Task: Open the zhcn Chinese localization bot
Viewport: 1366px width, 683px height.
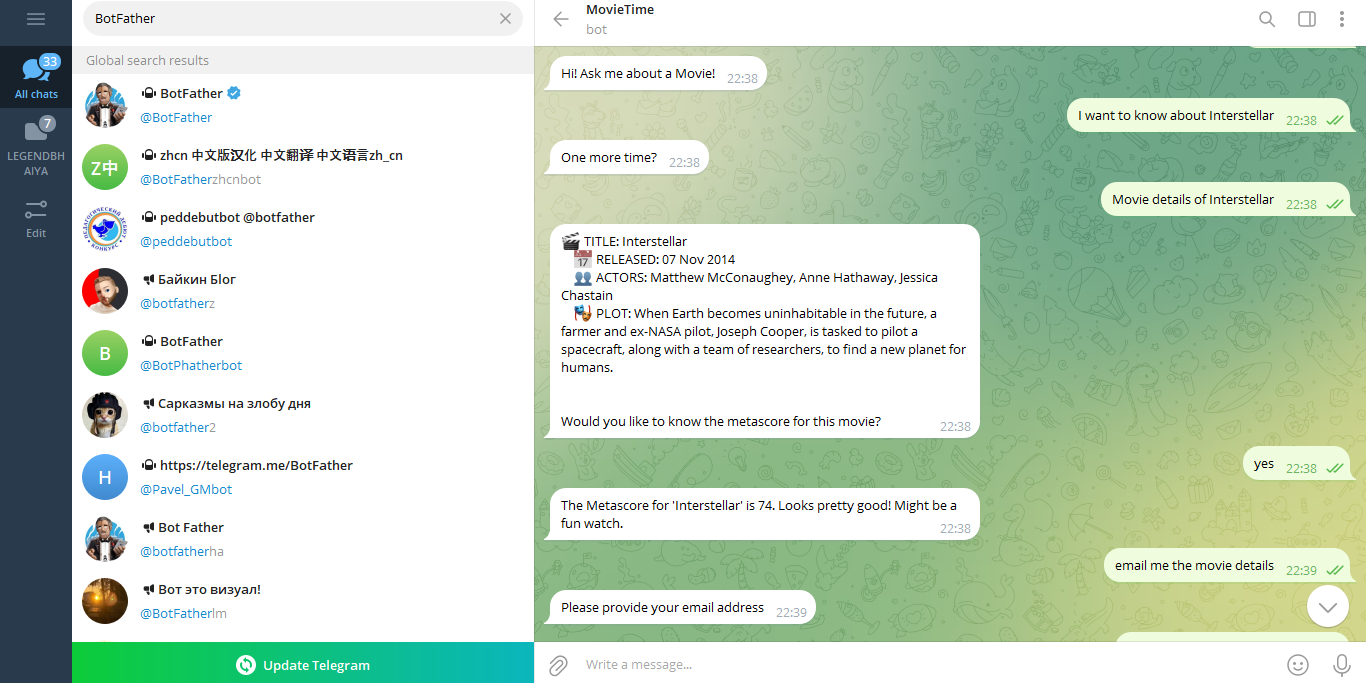Action: pos(303,167)
